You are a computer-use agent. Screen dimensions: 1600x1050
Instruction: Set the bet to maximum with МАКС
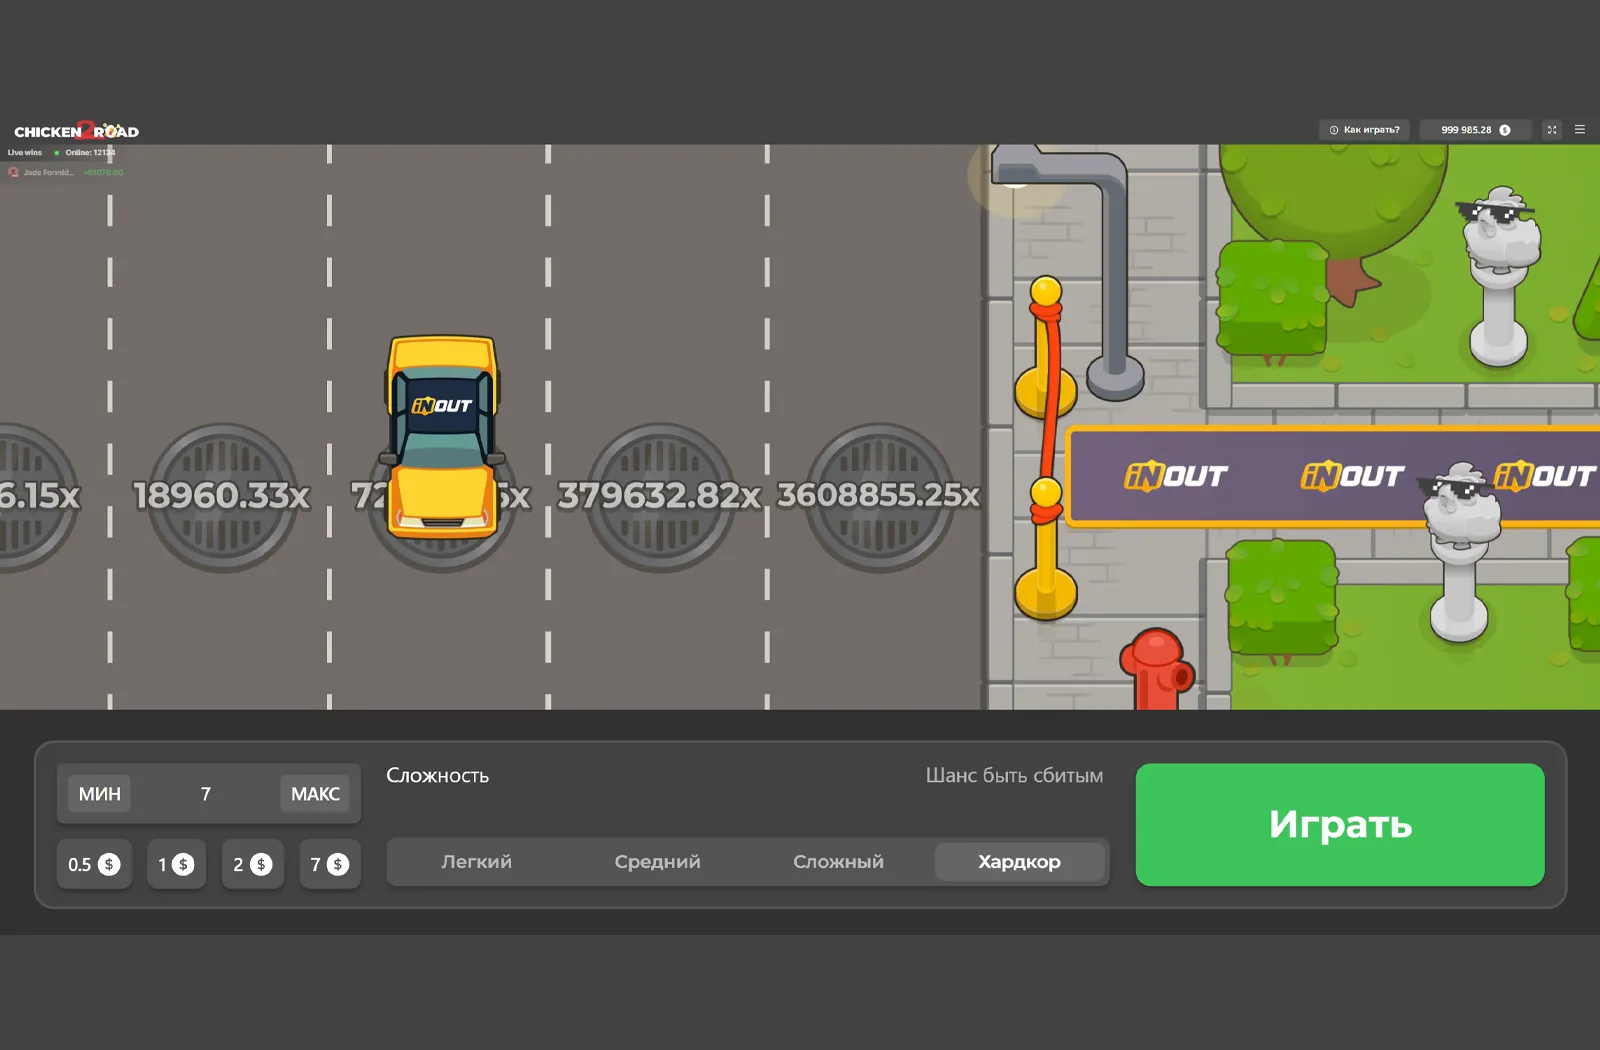pyautogui.click(x=315, y=794)
